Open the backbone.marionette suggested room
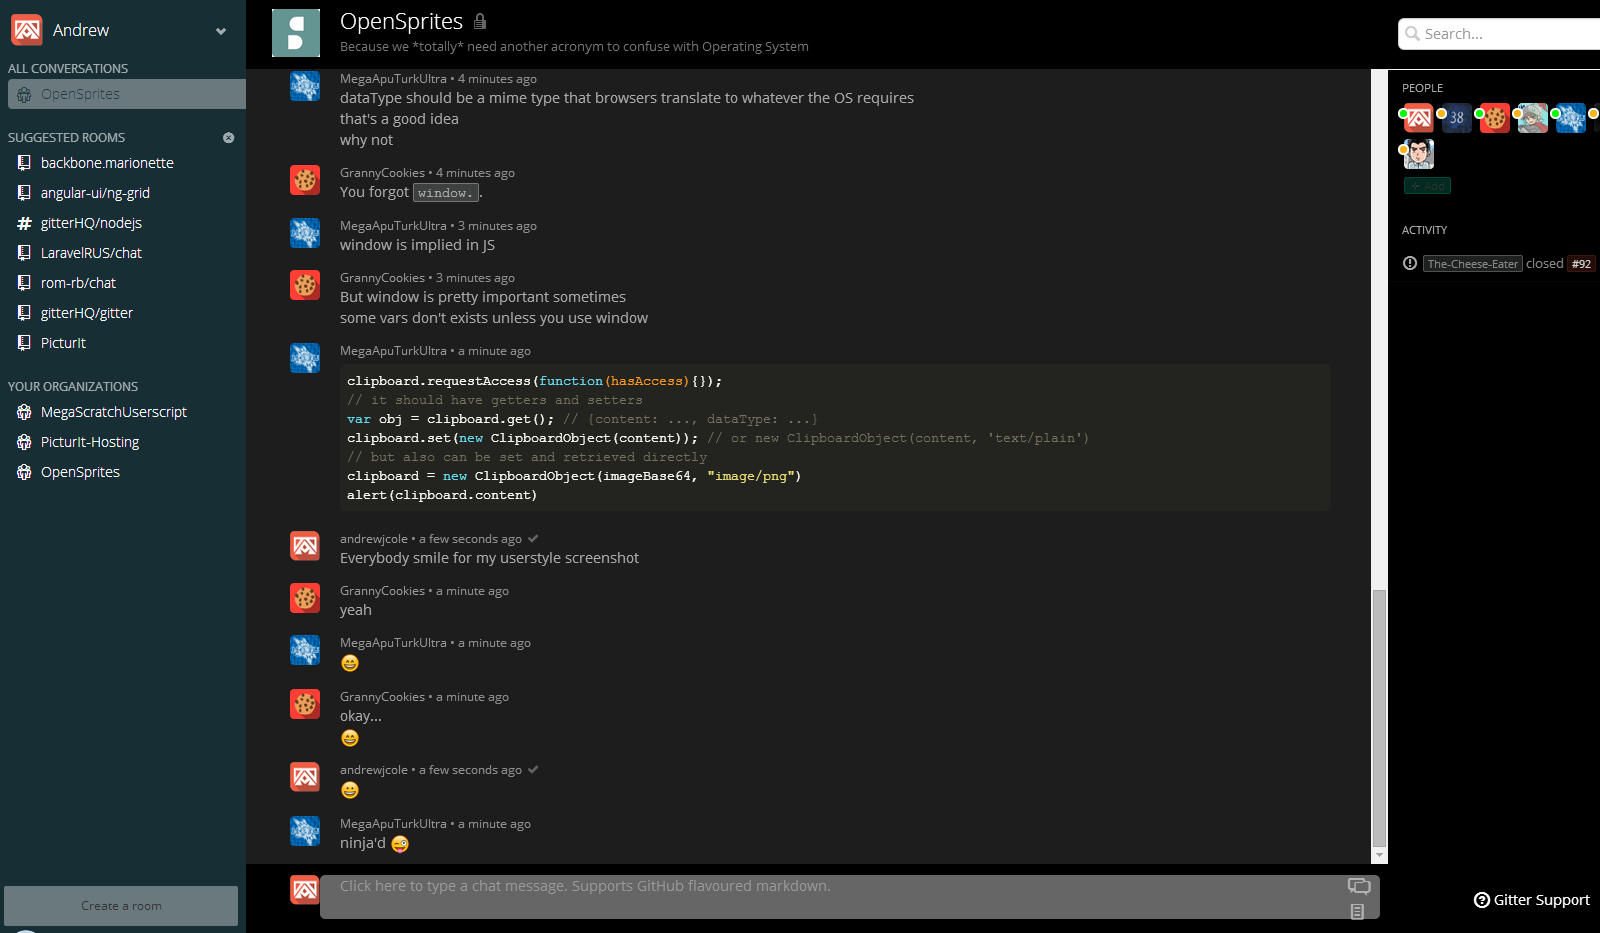 pos(107,163)
